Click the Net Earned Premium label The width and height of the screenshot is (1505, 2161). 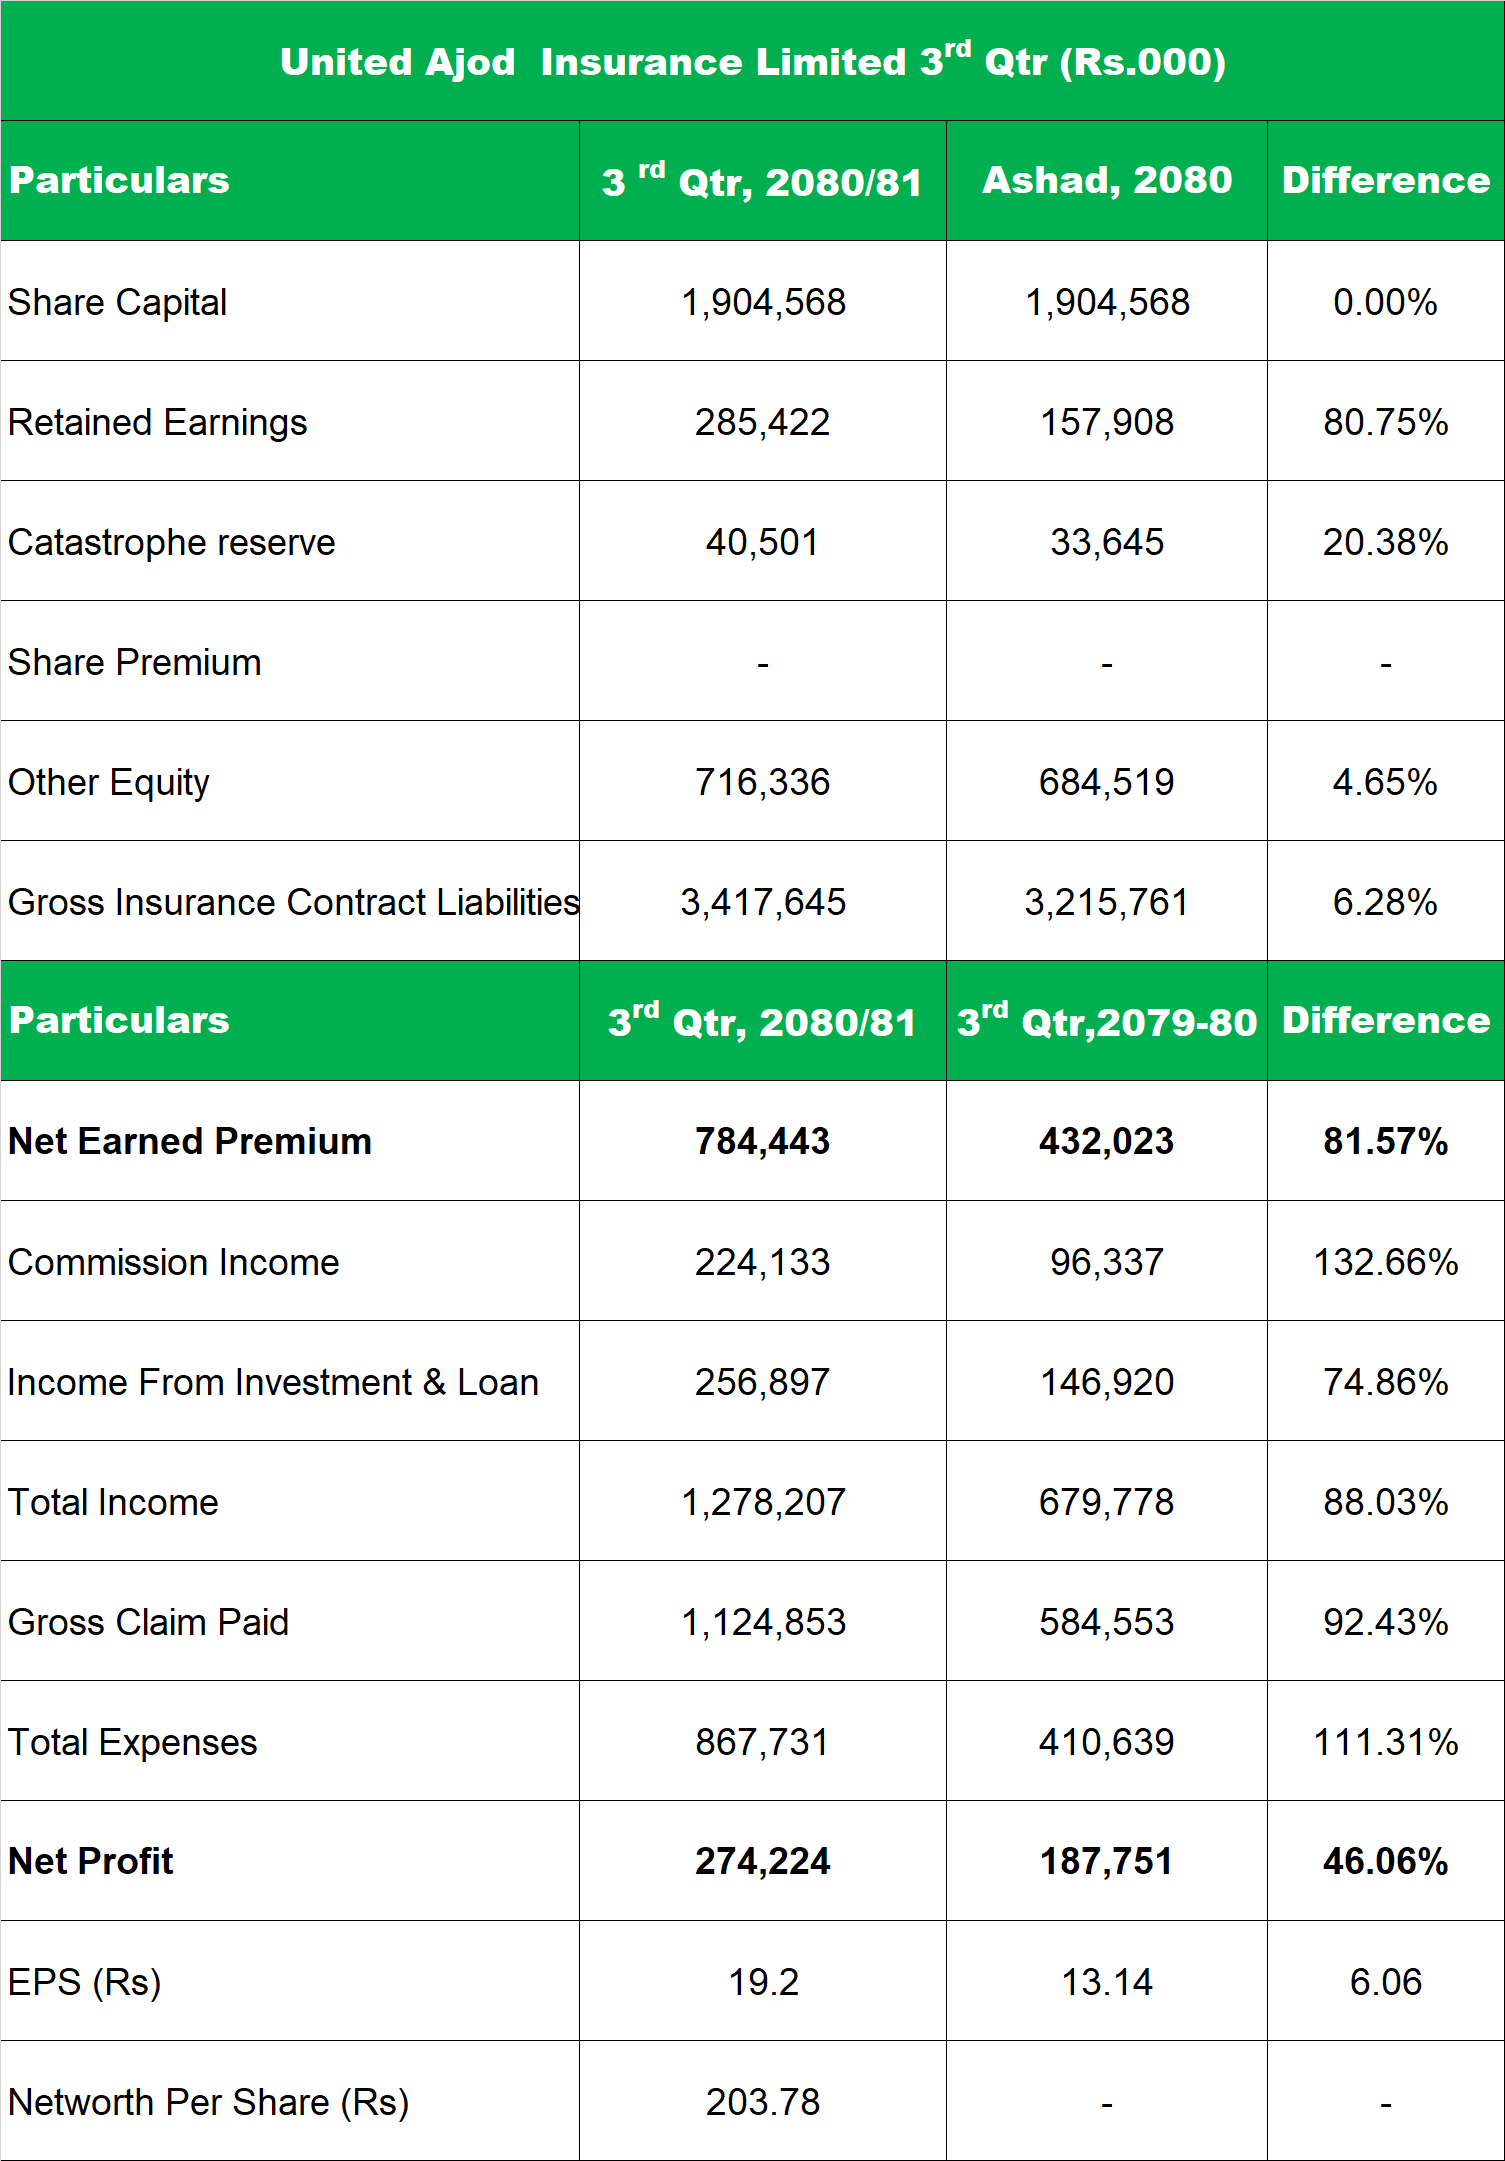(189, 1141)
